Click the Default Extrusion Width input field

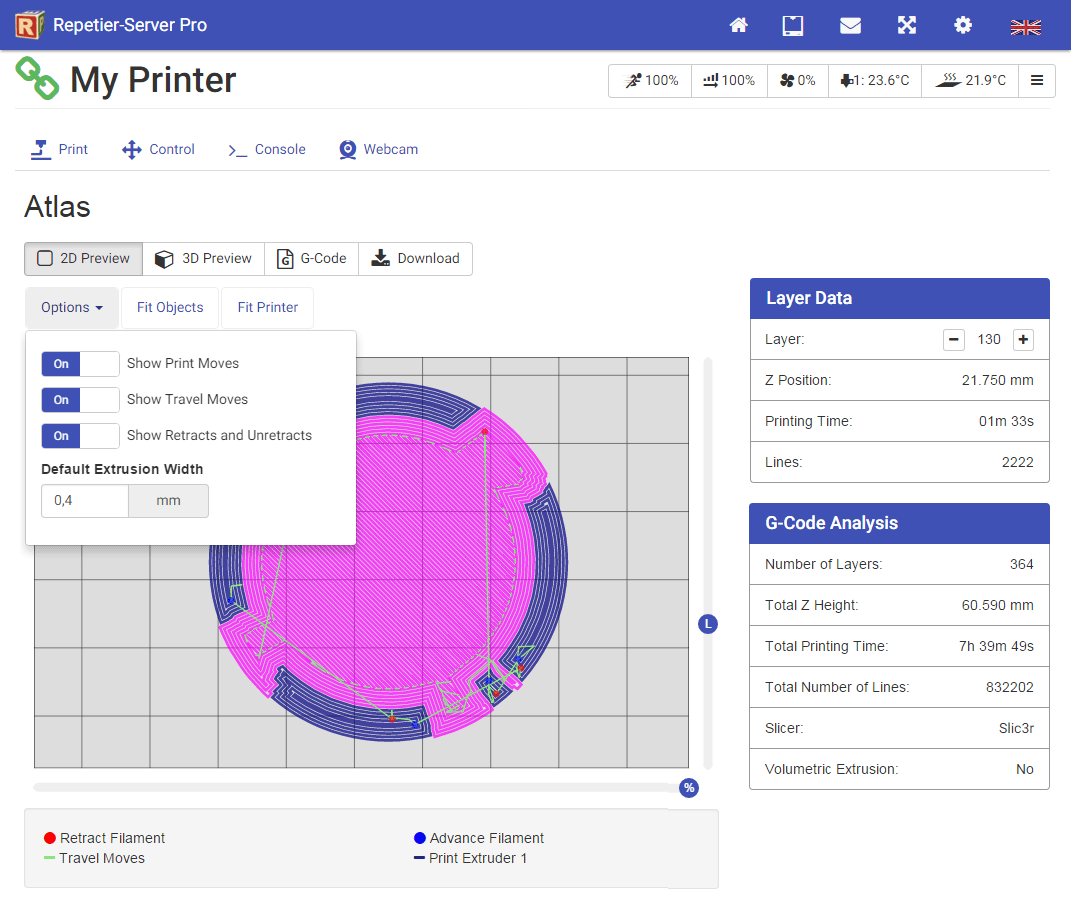point(85,501)
